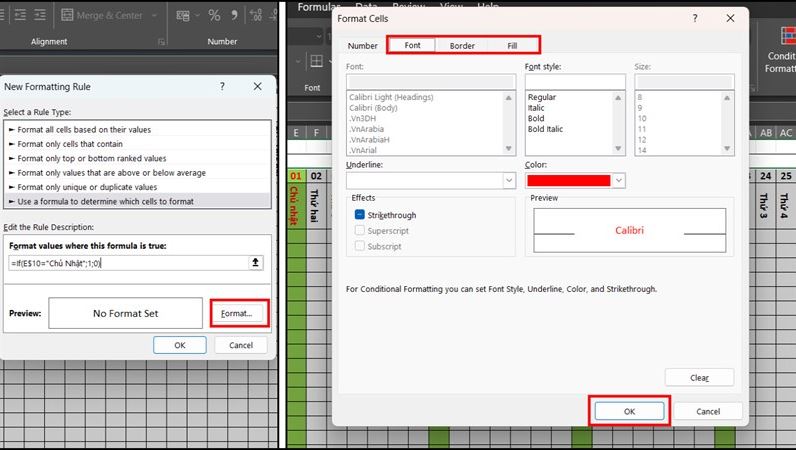The height and width of the screenshot is (450, 796).
Task: Click the Clear button in Format Cells
Action: point(699,377)
